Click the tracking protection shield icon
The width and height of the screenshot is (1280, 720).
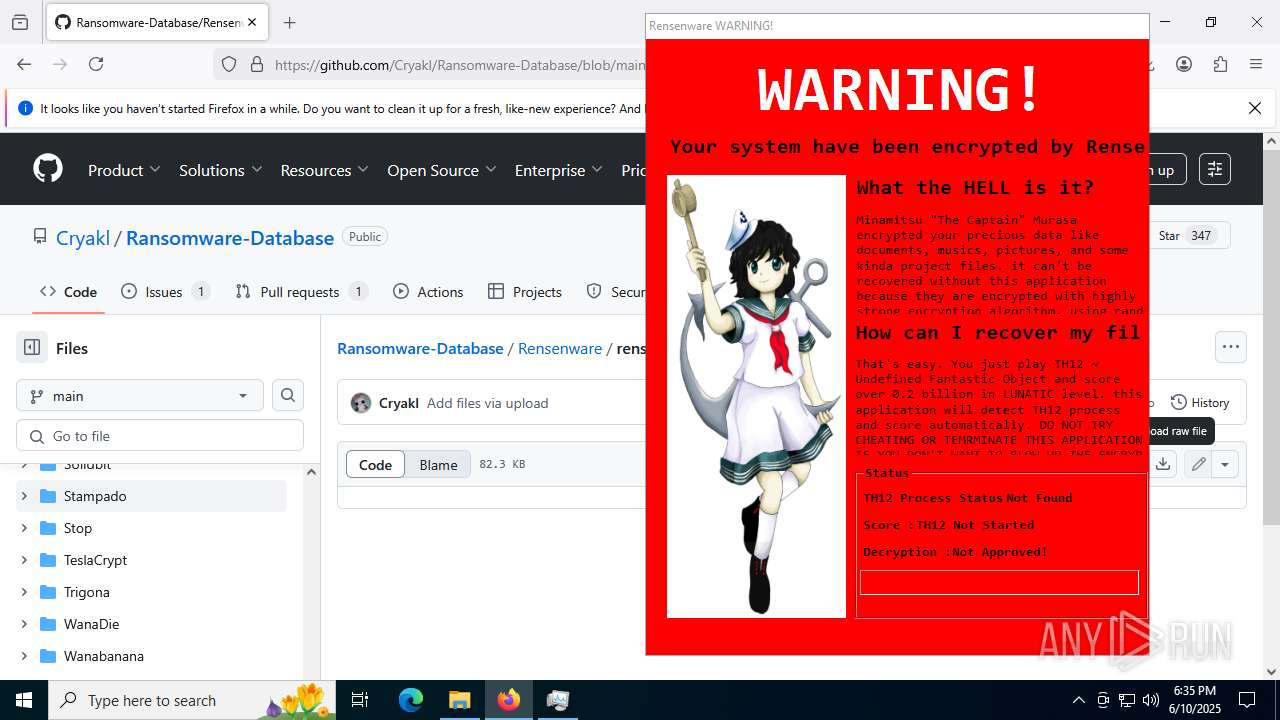point(229,64)
